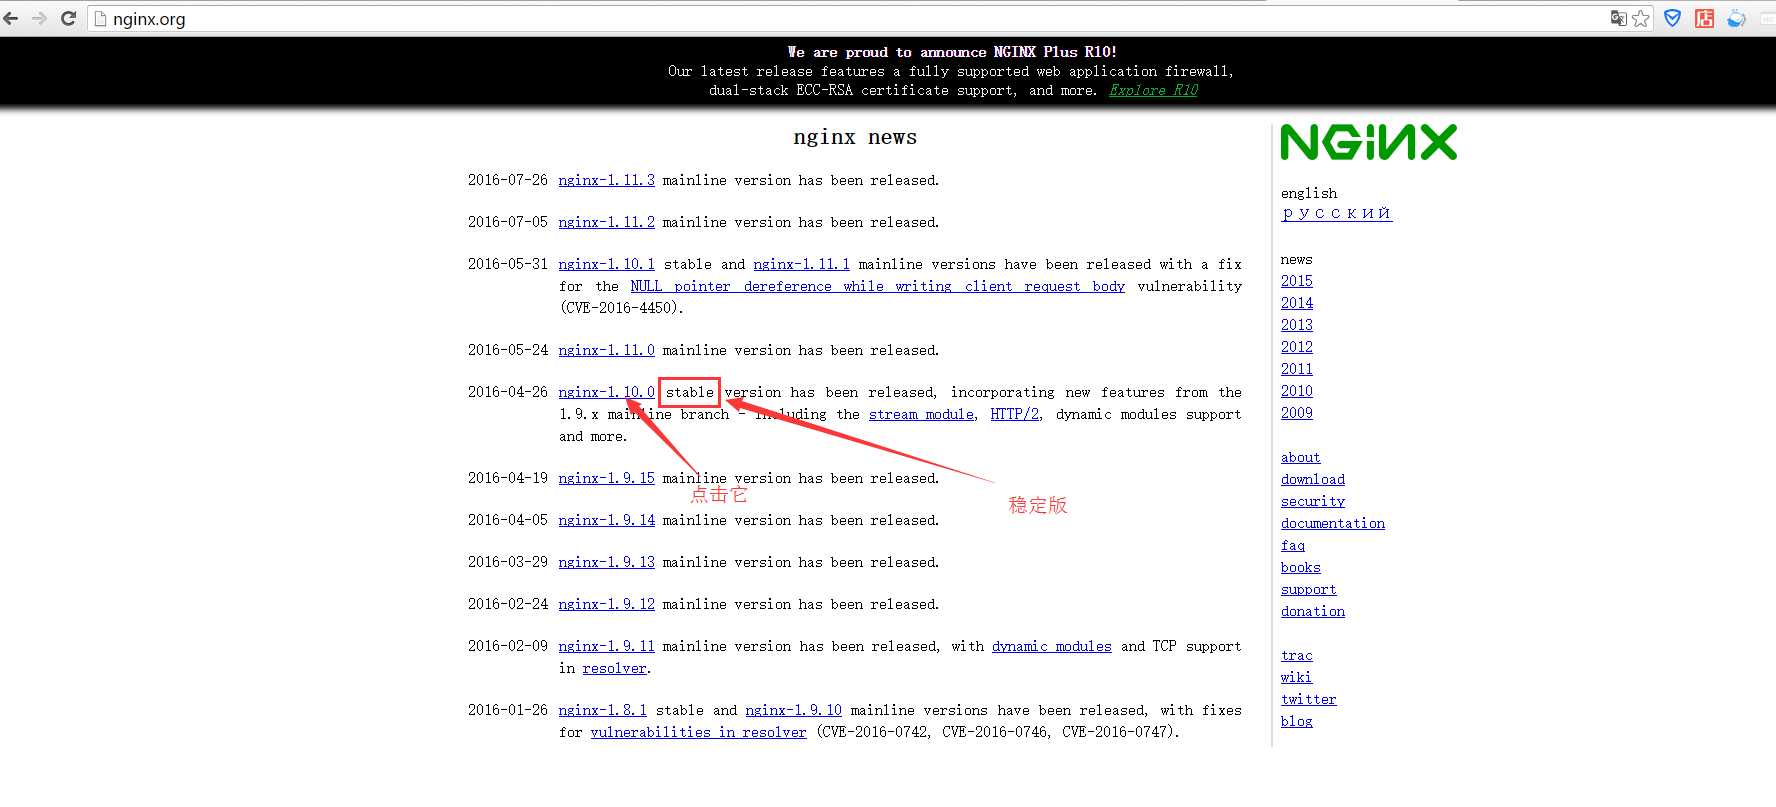
Task: Open the donation page
Action: click(x=1312, y=611)
